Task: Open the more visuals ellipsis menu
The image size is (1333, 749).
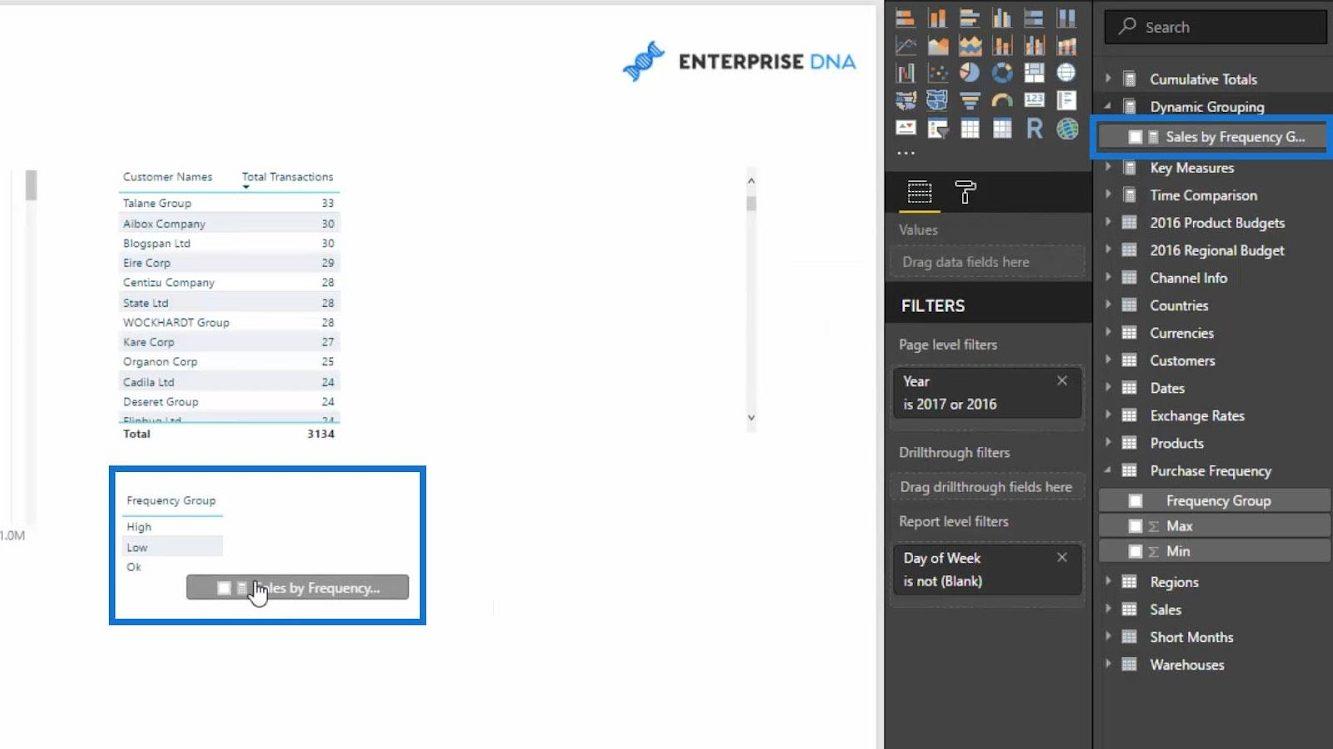Action: (x=905, y=153)
